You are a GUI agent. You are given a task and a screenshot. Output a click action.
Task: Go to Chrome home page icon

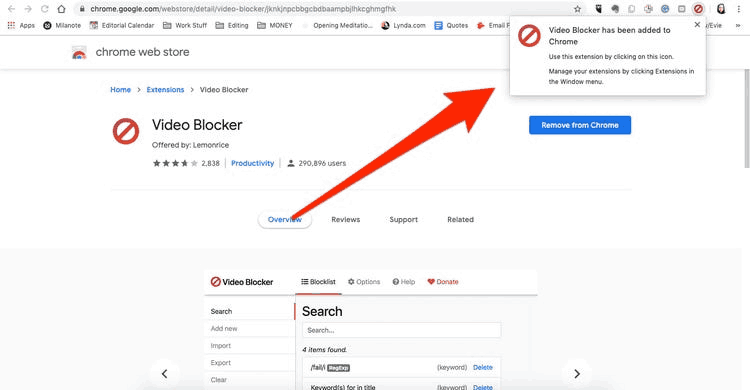pos(61,9)
